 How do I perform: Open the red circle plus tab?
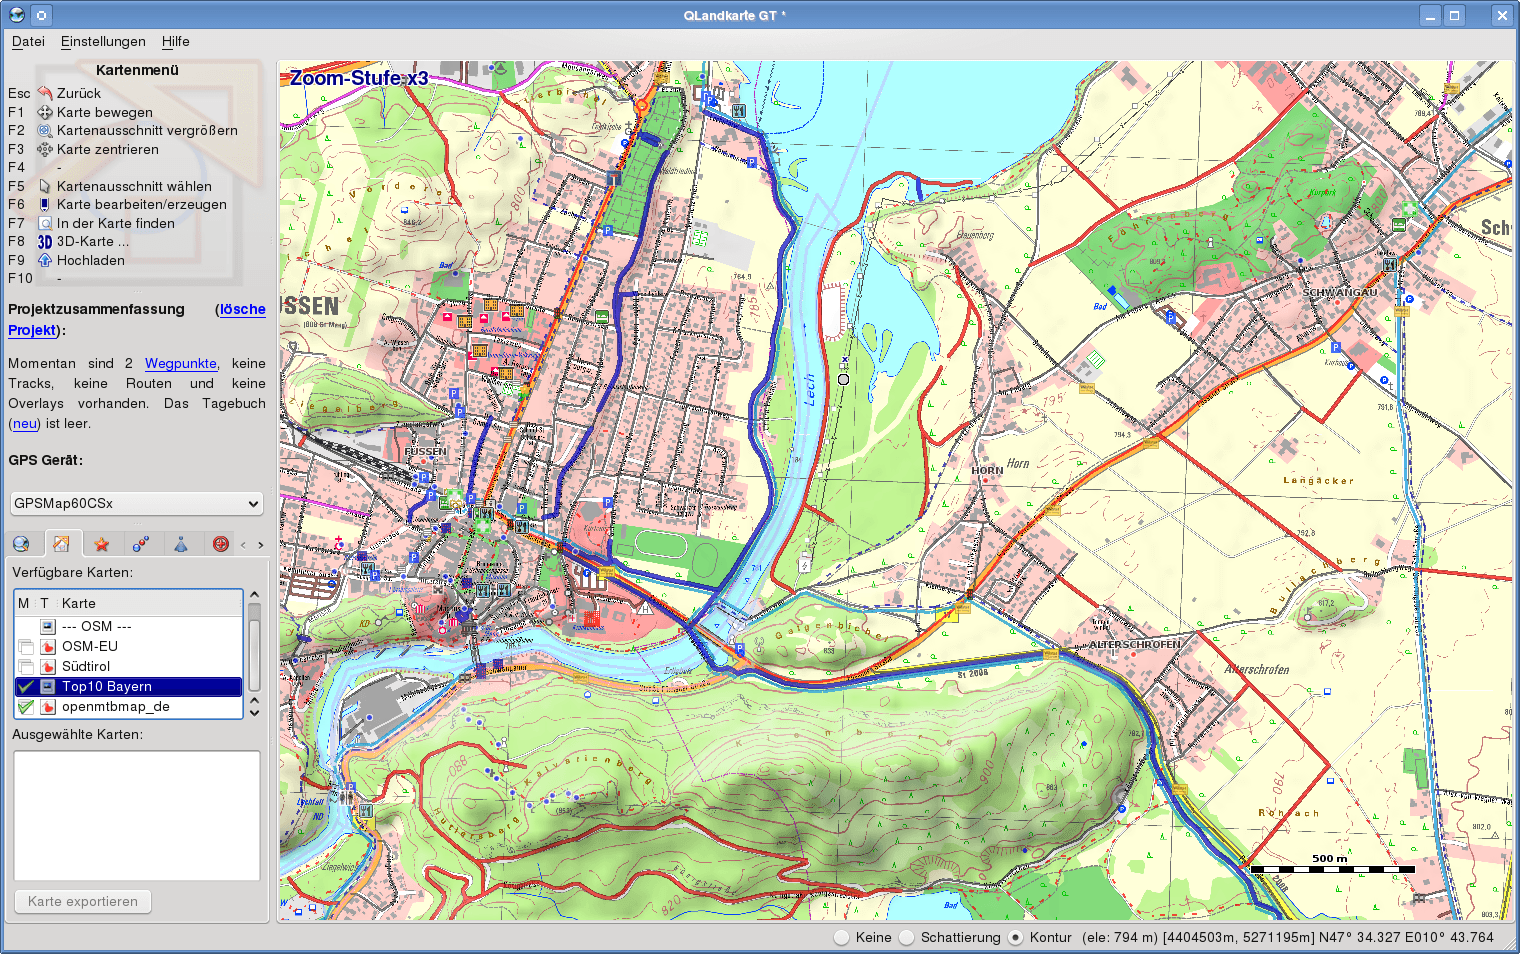click(x=221, y=544)
